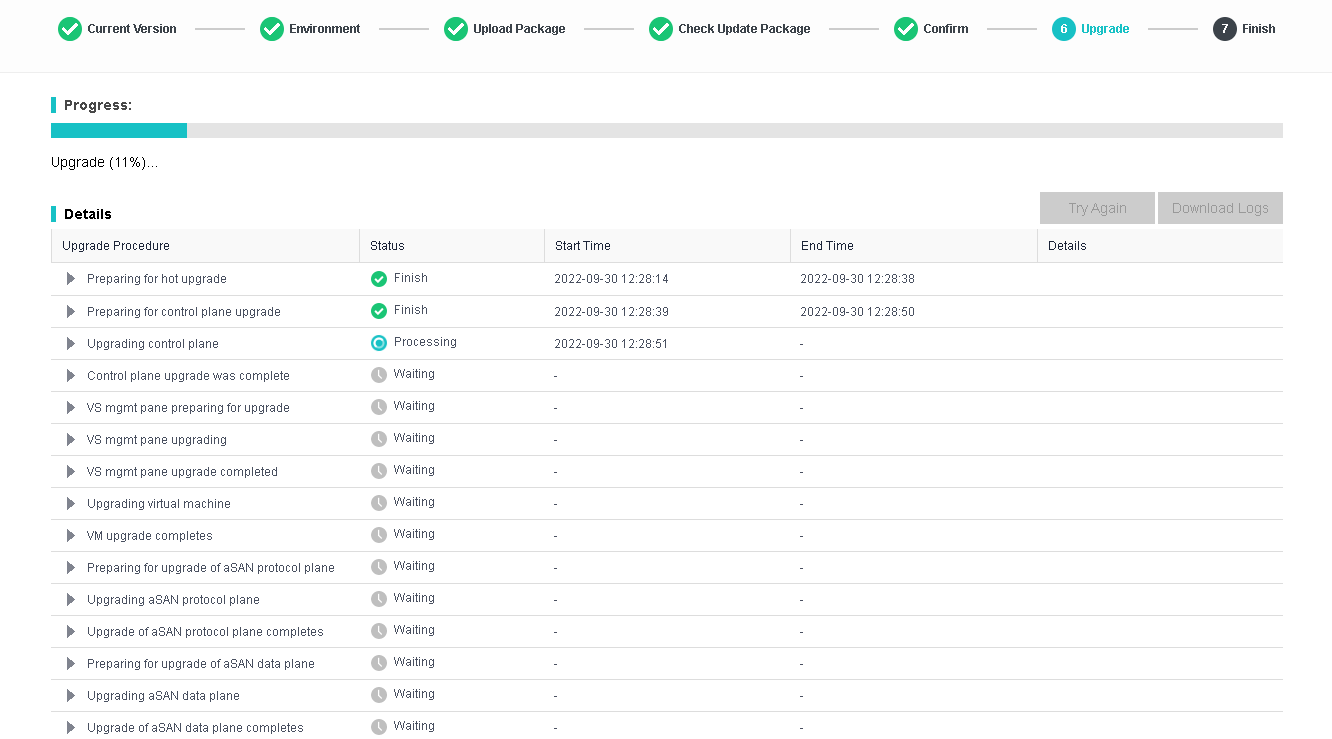This screenshot has width=1332, height=739.
Task: Select the Upgrade Procedure column header
Action: tap(116, 246)
